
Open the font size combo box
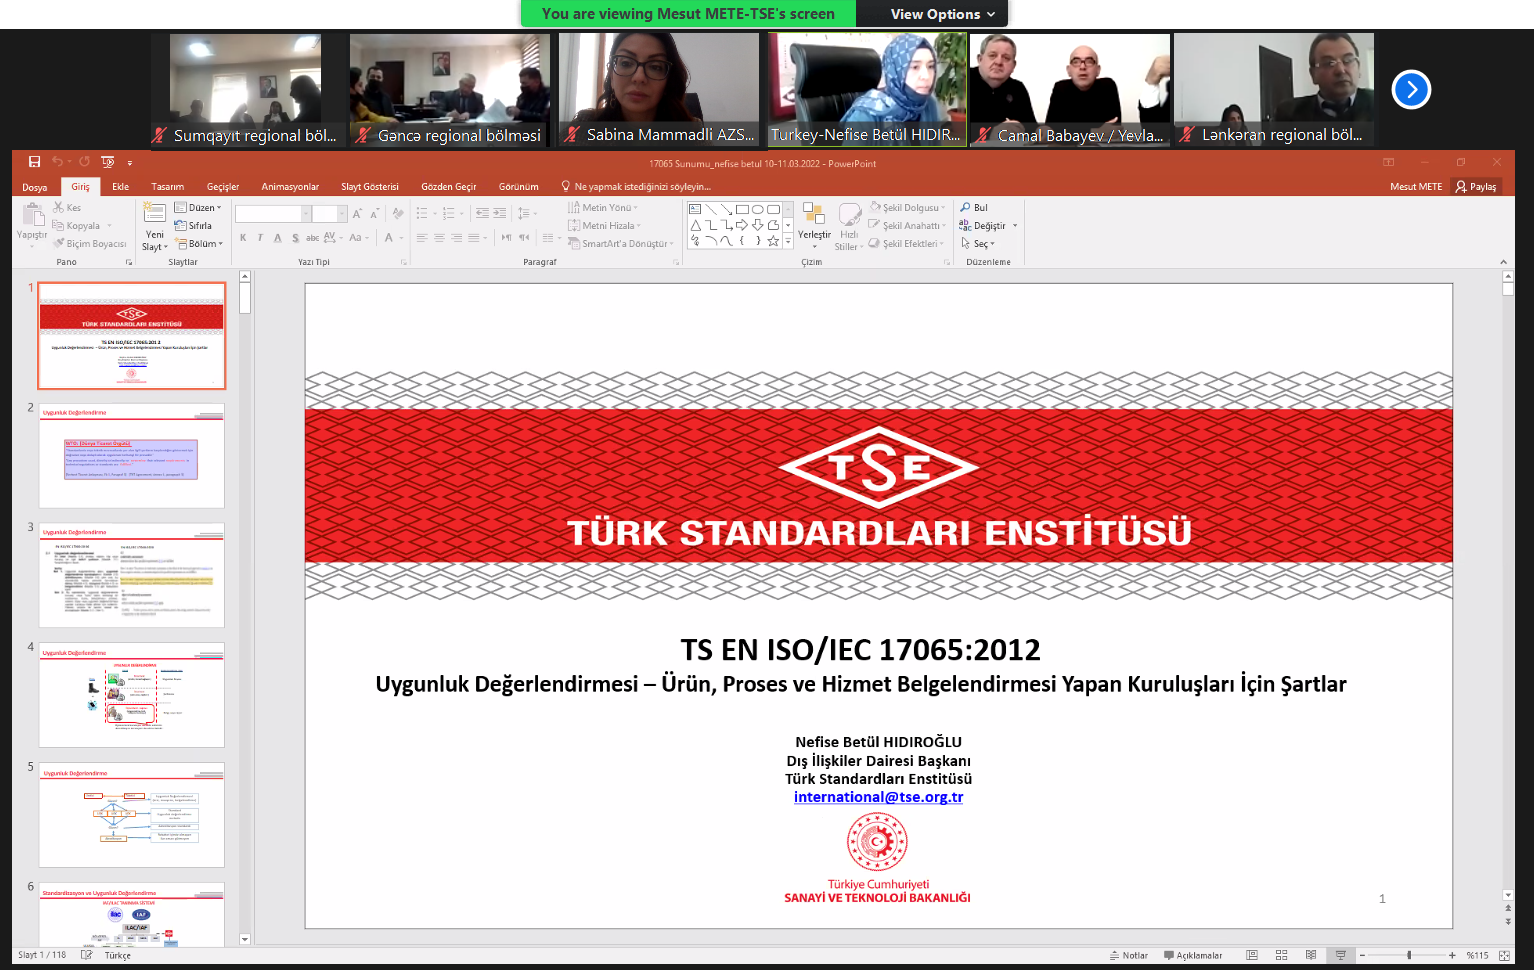[329, 213]
